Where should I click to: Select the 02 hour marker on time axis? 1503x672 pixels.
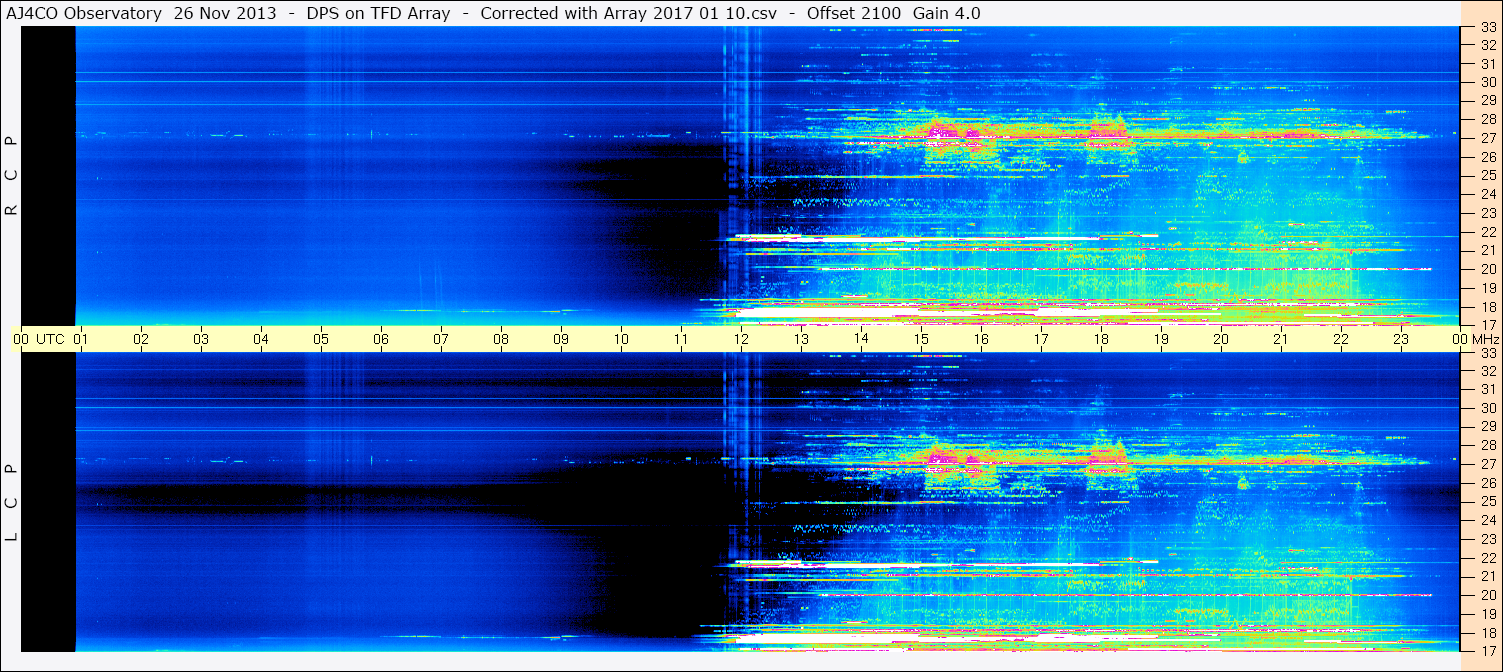[141, 339]
